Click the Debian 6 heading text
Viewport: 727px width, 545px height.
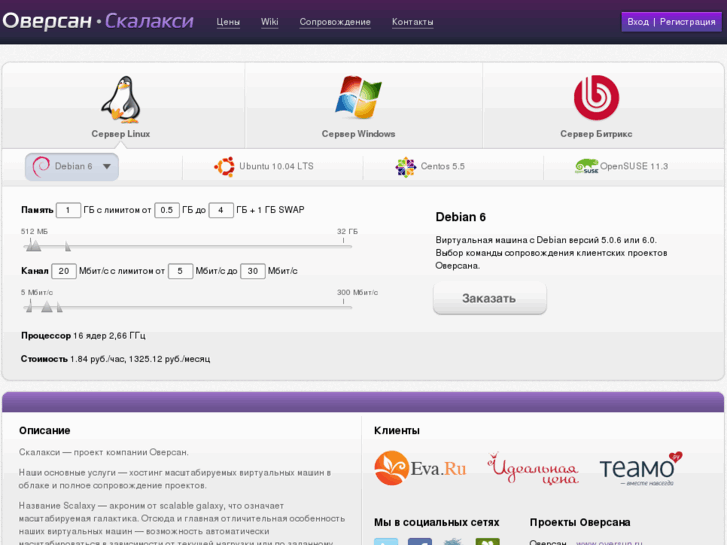[460, 217]
